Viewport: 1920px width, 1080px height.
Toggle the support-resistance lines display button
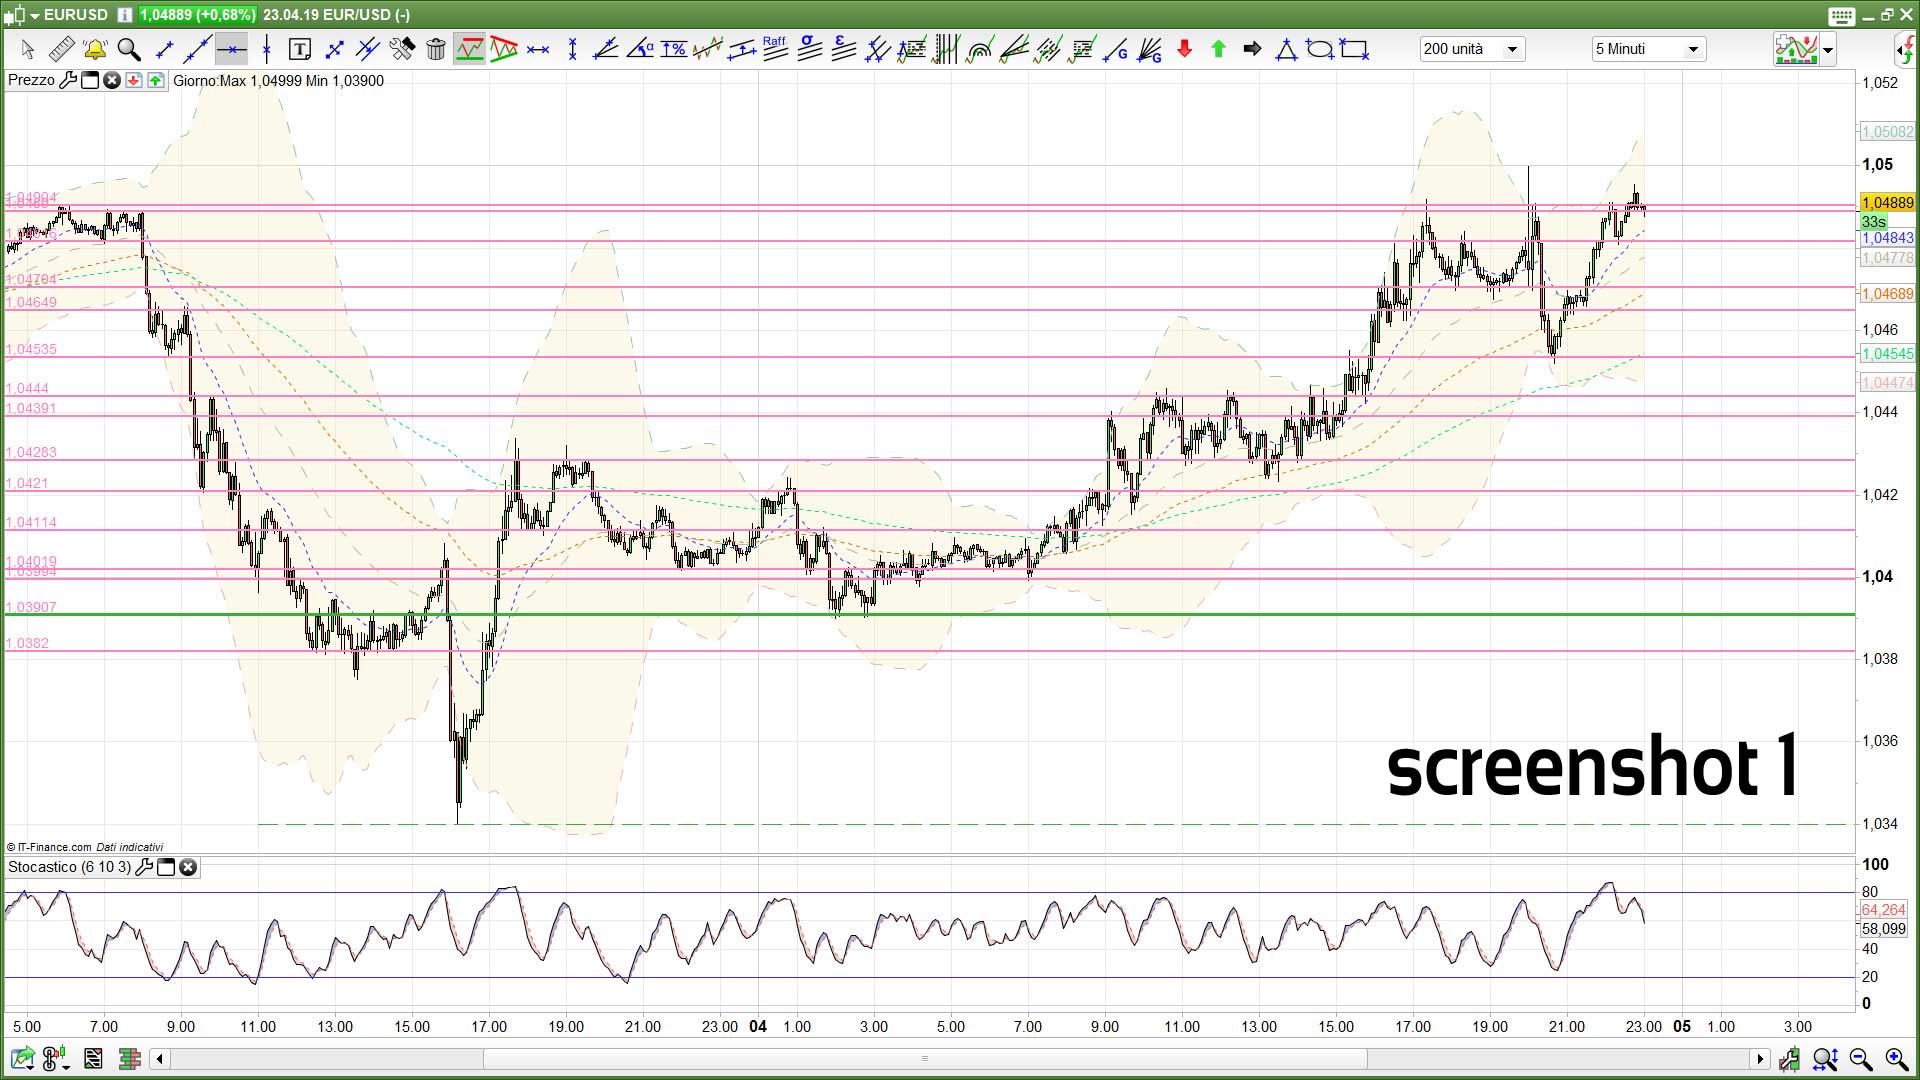pos(469,48)
